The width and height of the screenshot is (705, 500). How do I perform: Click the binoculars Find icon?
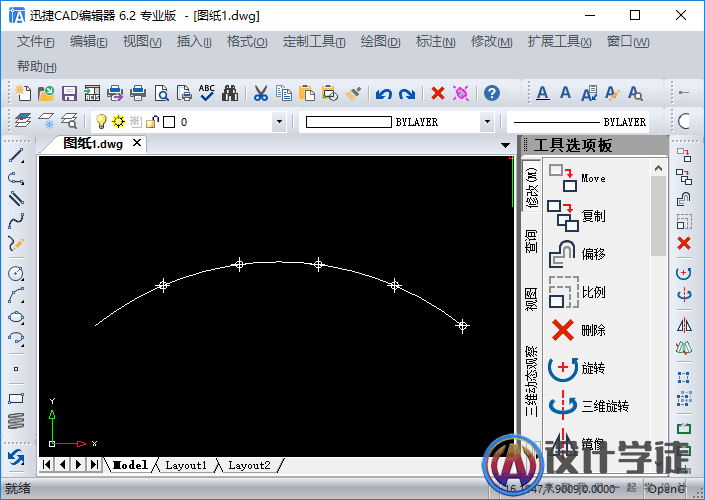point(230,93)
